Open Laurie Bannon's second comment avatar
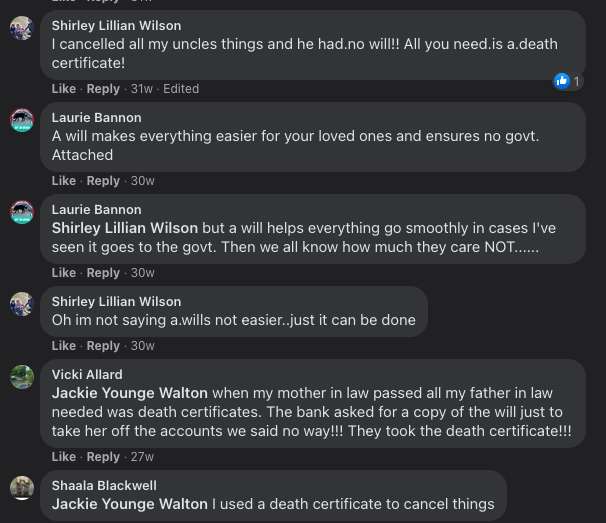Viewport: 606px width, 523px height. click(x=22, y=212)
